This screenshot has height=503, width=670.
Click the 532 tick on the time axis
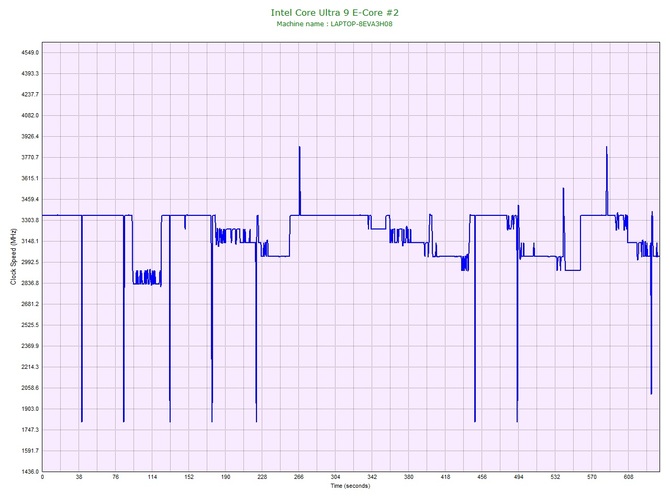[x=555, y=477]
